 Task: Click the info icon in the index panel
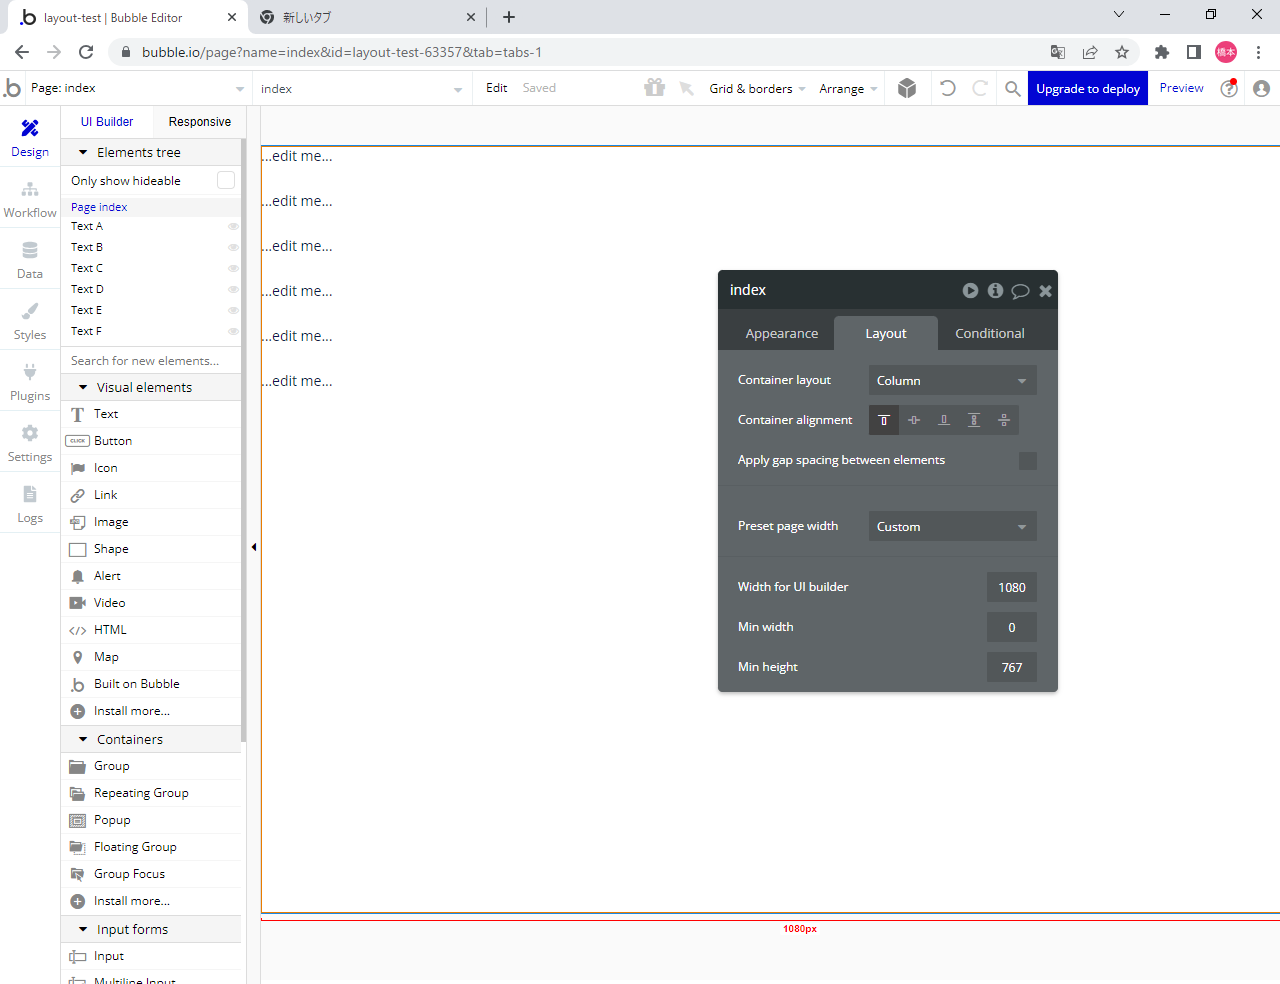coord(995,290)
